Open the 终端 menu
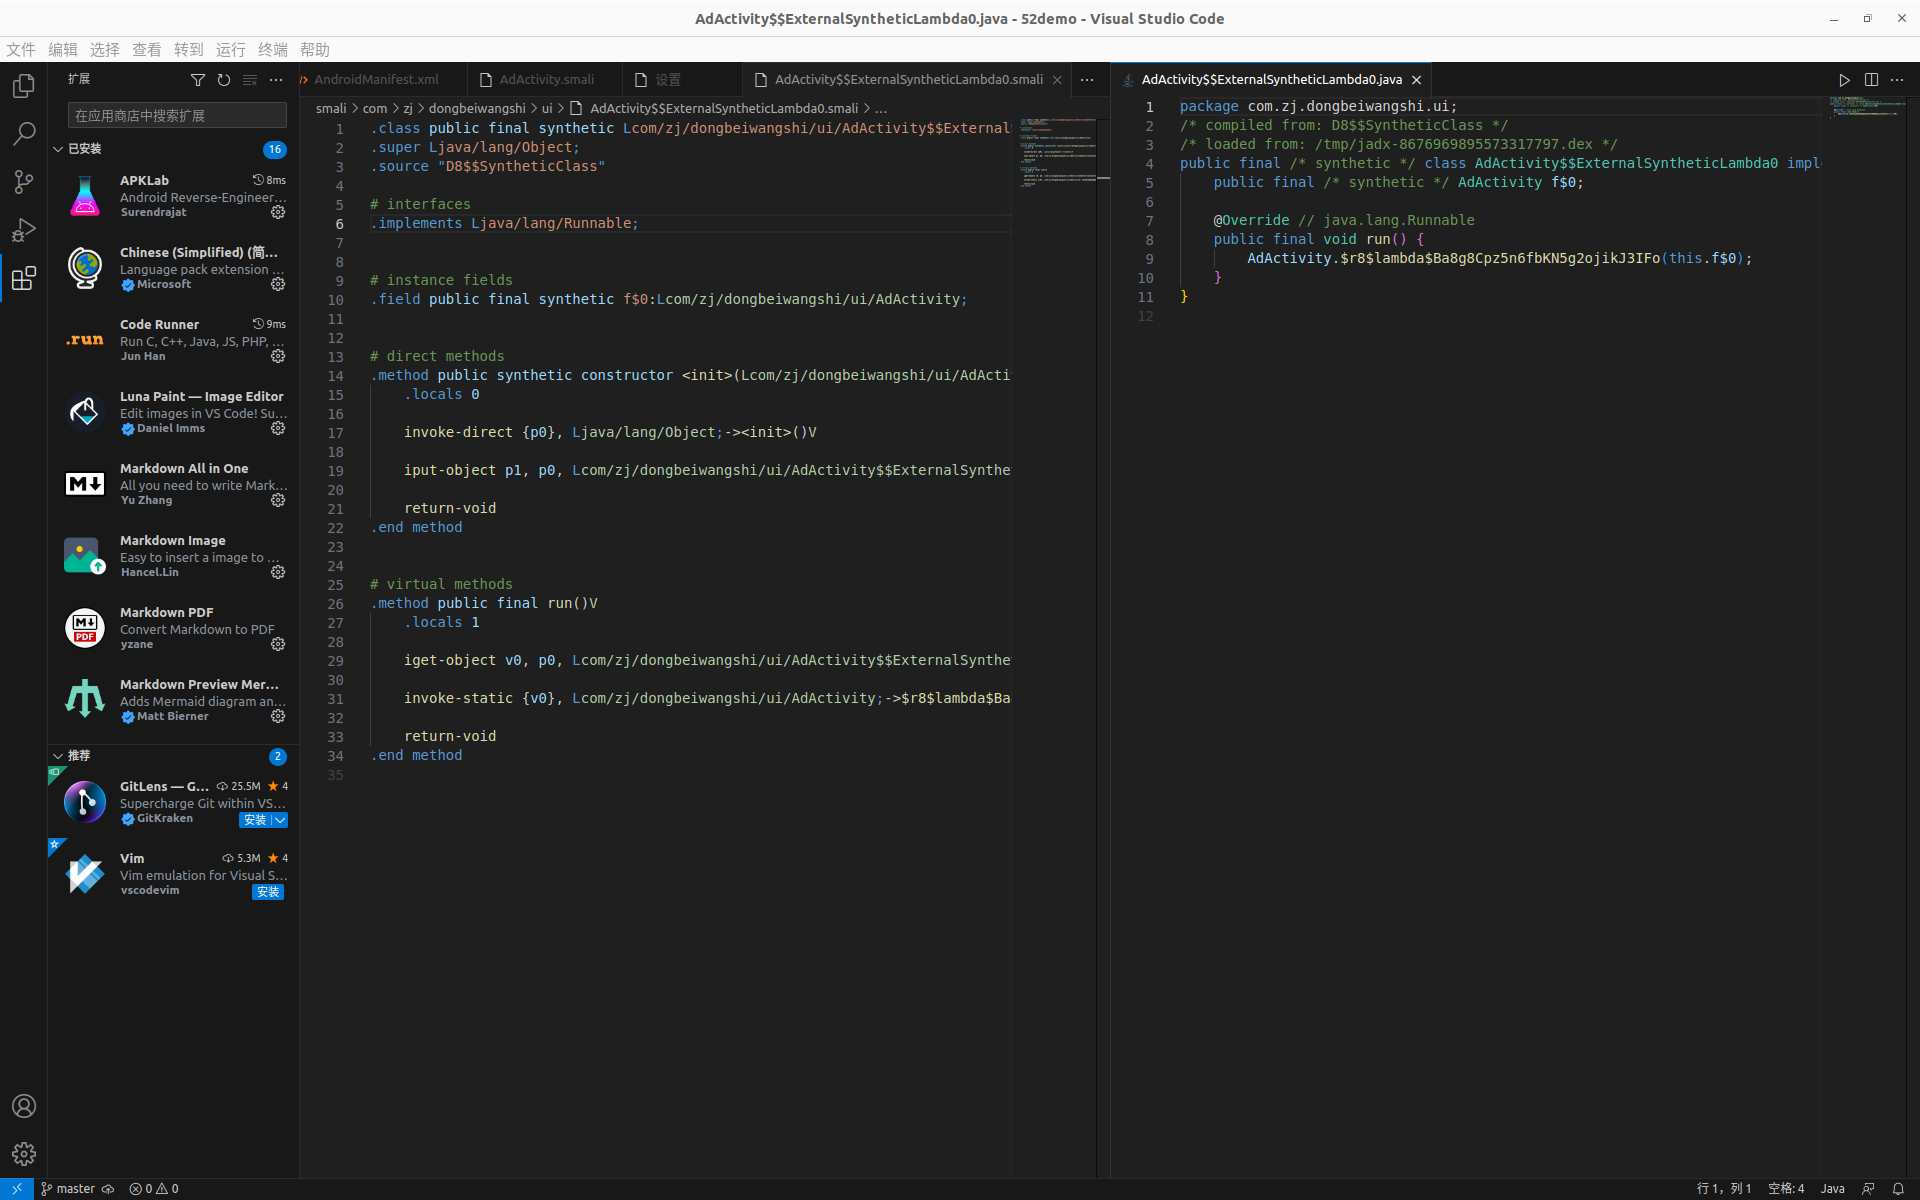 (x=273, y=50)
